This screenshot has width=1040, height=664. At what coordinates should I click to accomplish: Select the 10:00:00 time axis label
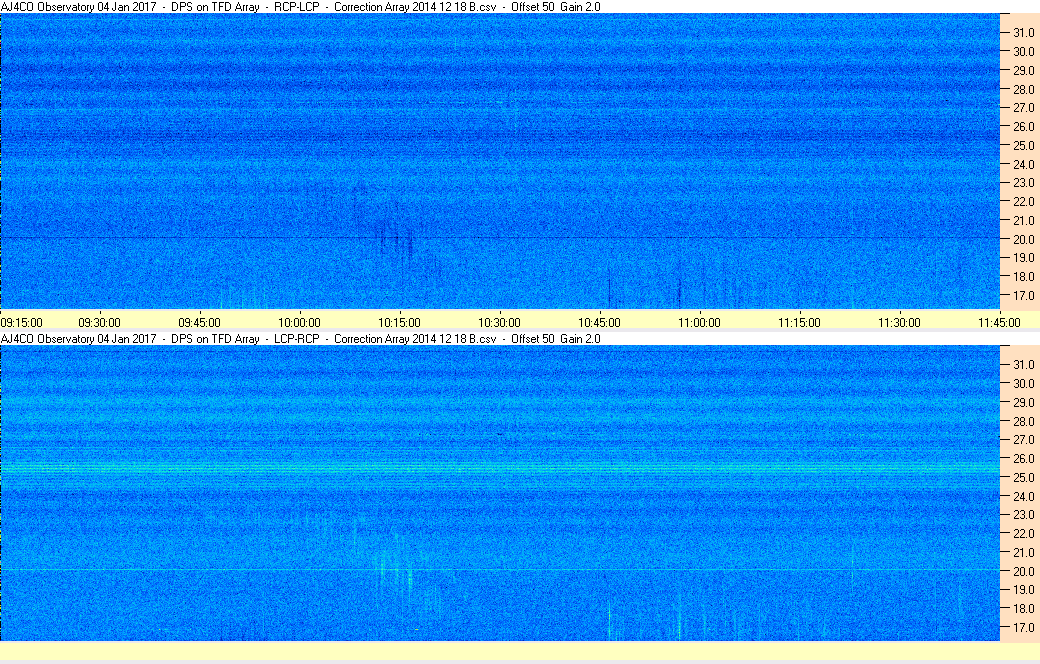pyautogui.click(x=299, y=322)
